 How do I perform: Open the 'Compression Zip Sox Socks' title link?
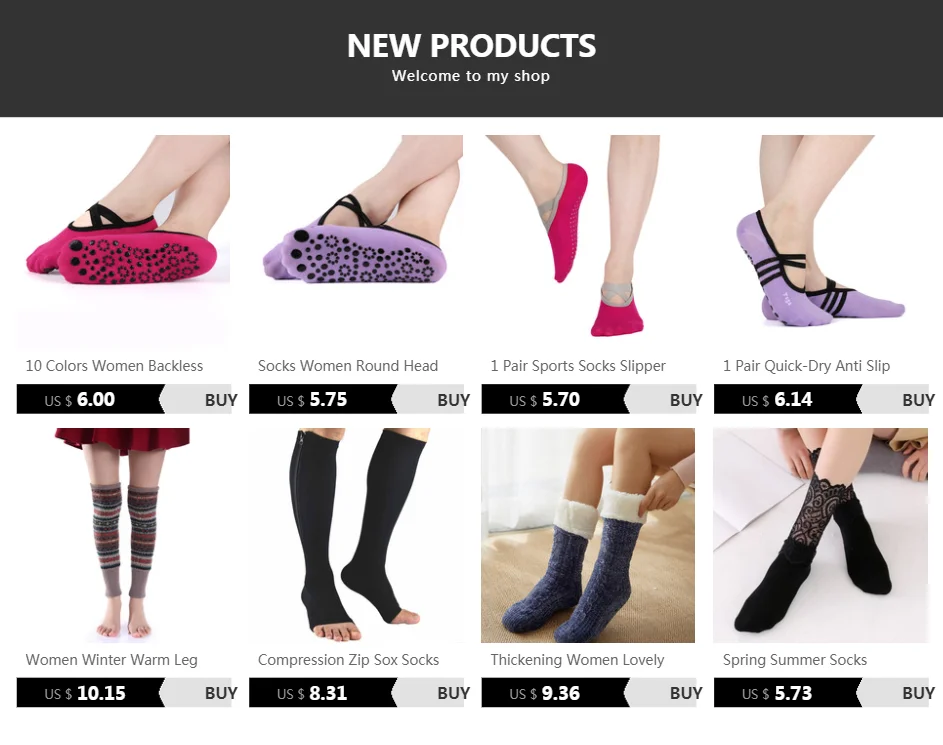[348, 660]
